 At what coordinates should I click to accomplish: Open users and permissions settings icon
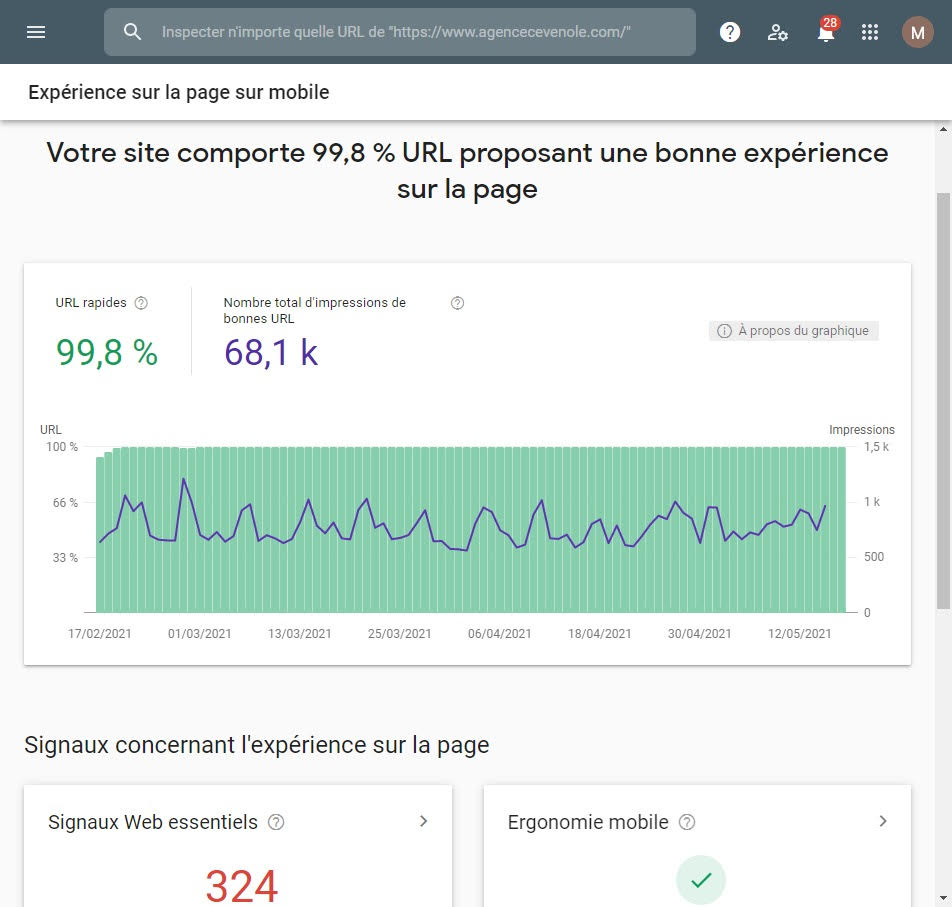(777, 32)
